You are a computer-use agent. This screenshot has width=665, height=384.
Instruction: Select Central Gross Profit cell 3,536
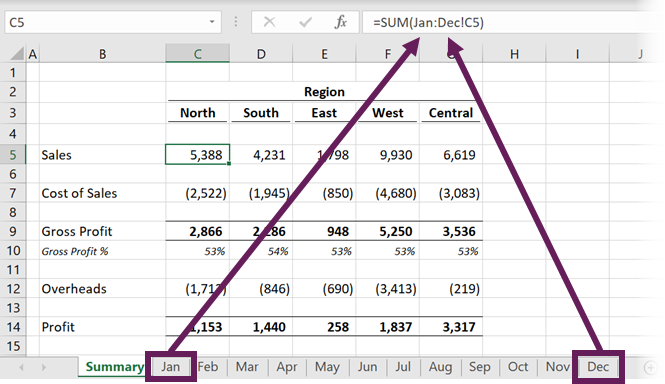pyautogui.click(x=451, y=231)
